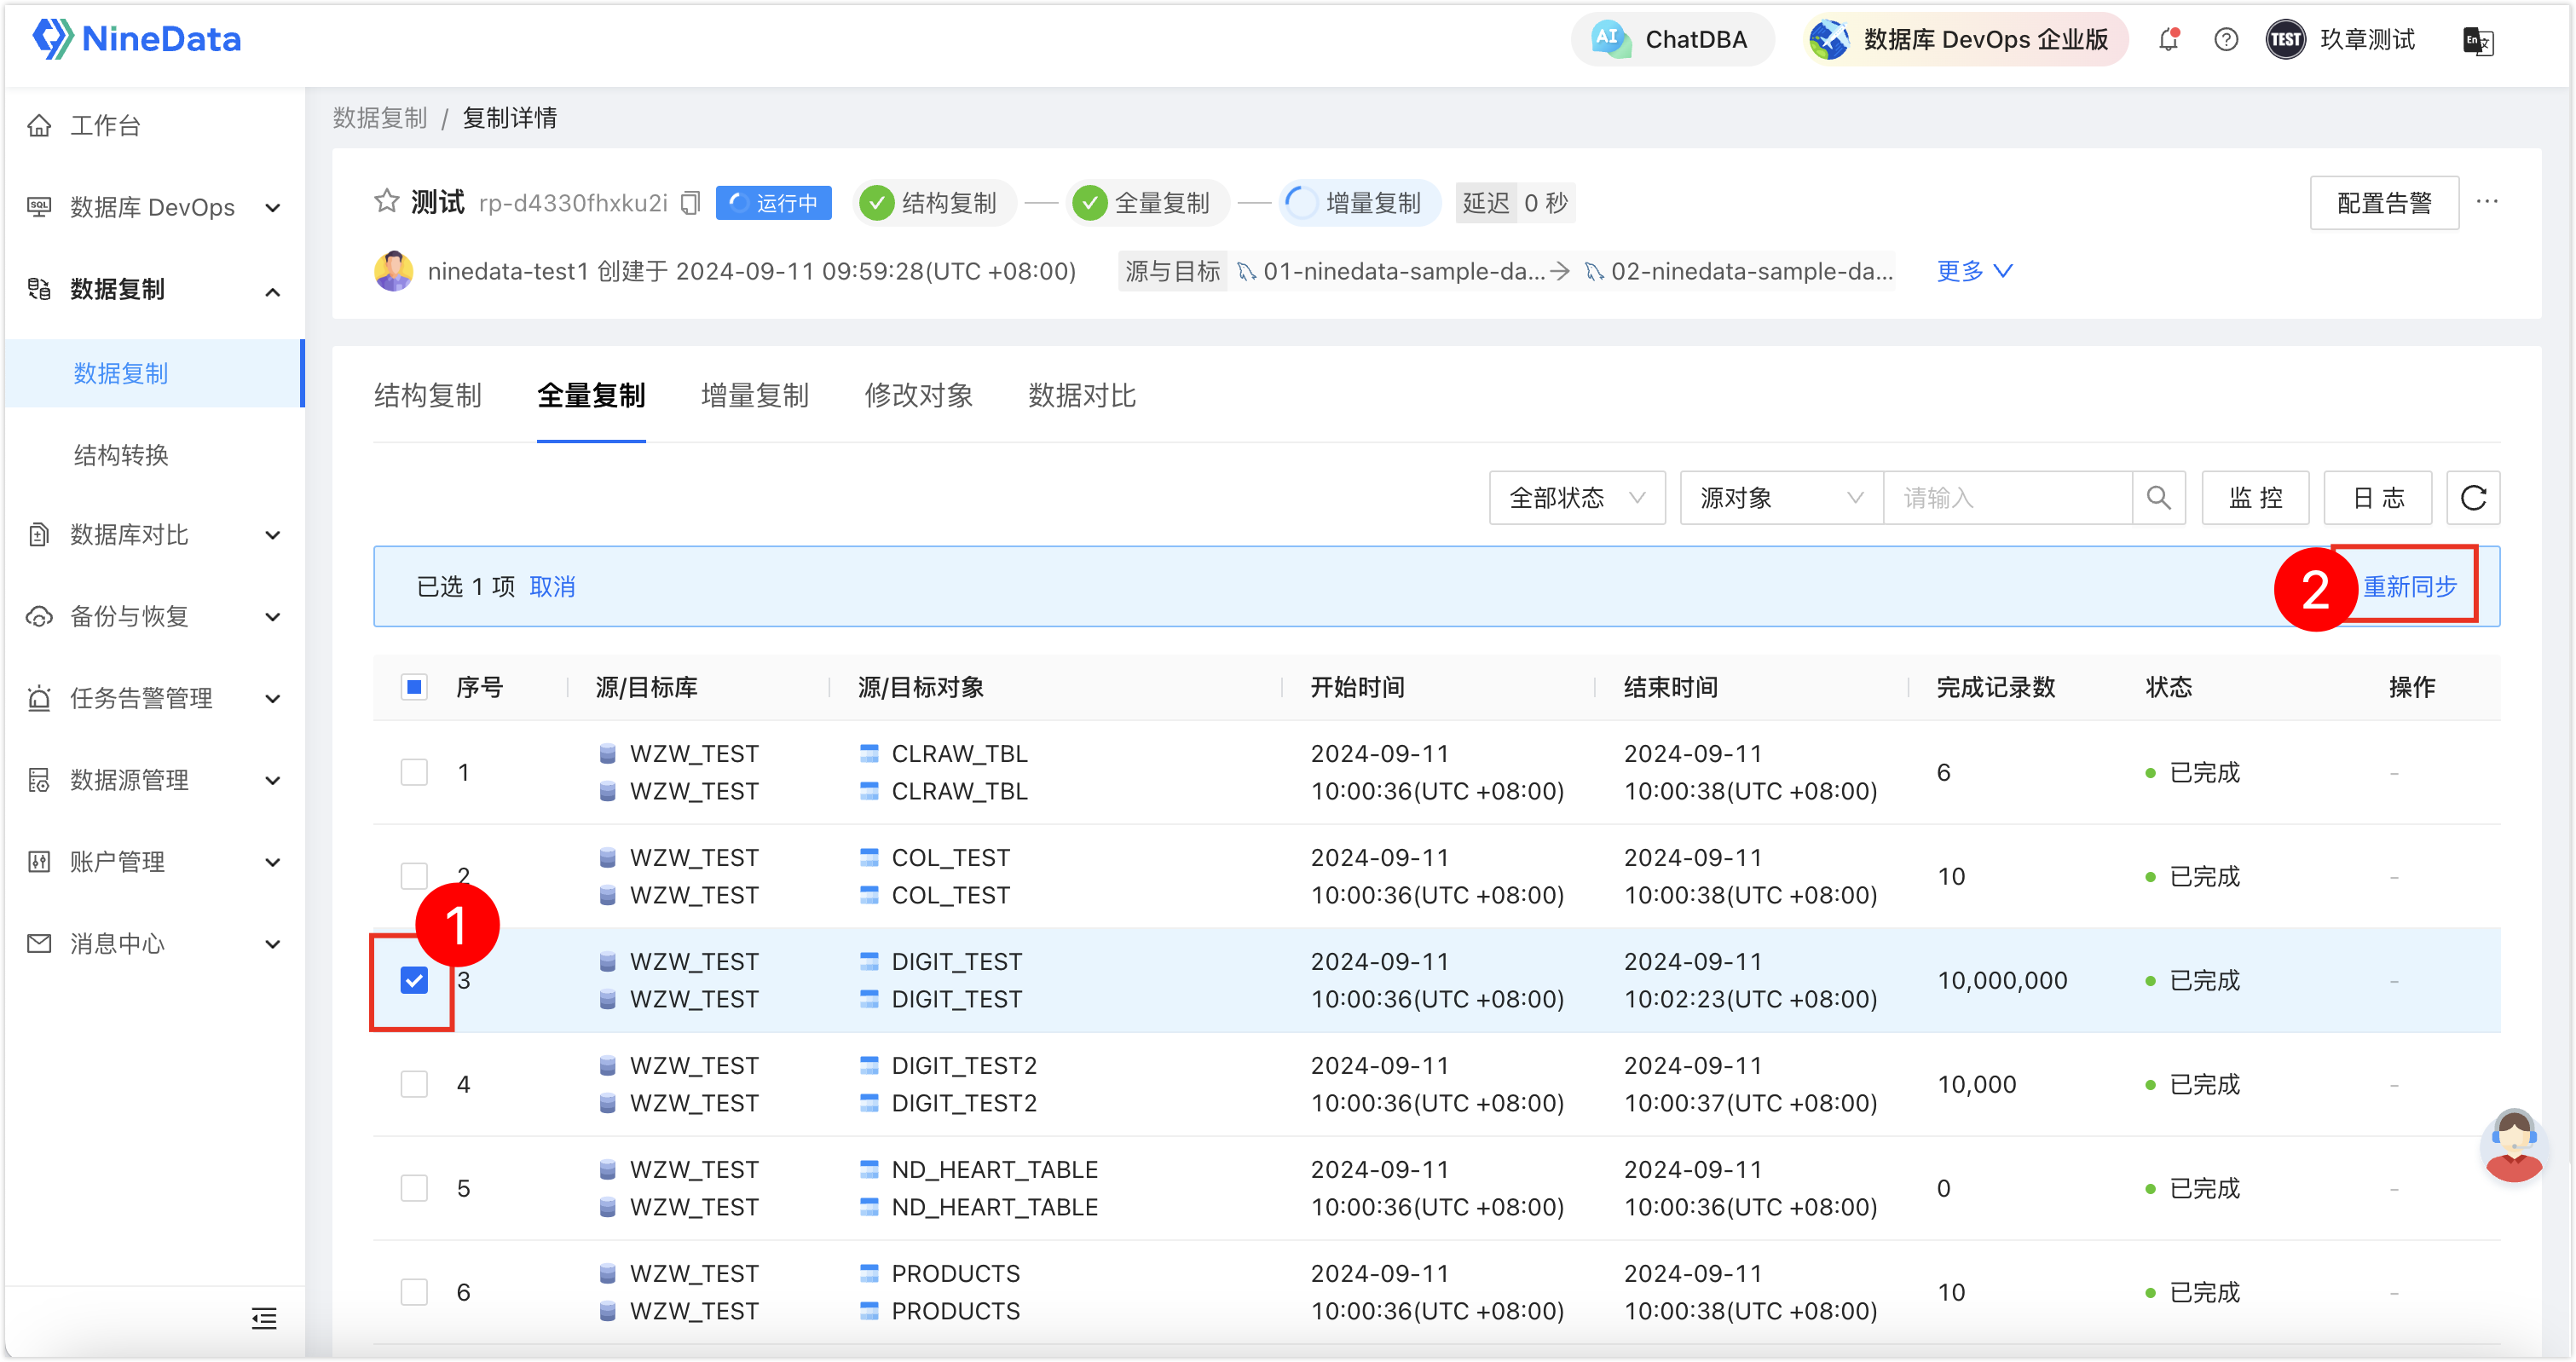
Task: Click 取消 to clear selection
Action: click(552, 587)
